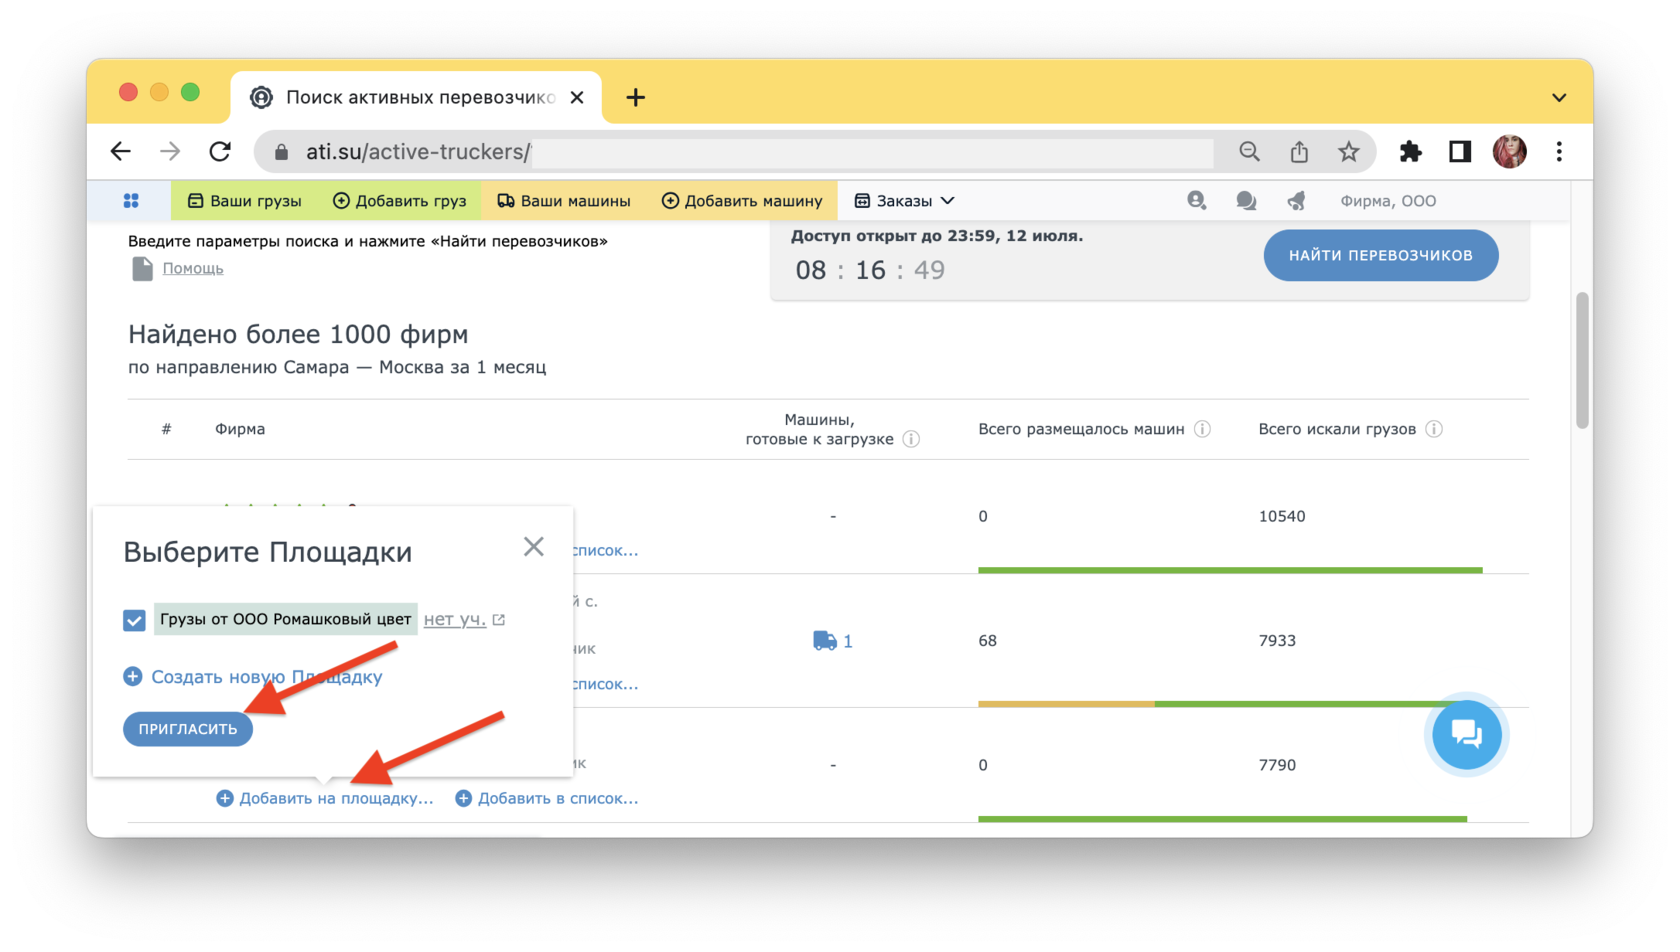Screen dimensions: 1680x952
Task: Open Chrome three-dot menu
Action: coord(1559,152)
